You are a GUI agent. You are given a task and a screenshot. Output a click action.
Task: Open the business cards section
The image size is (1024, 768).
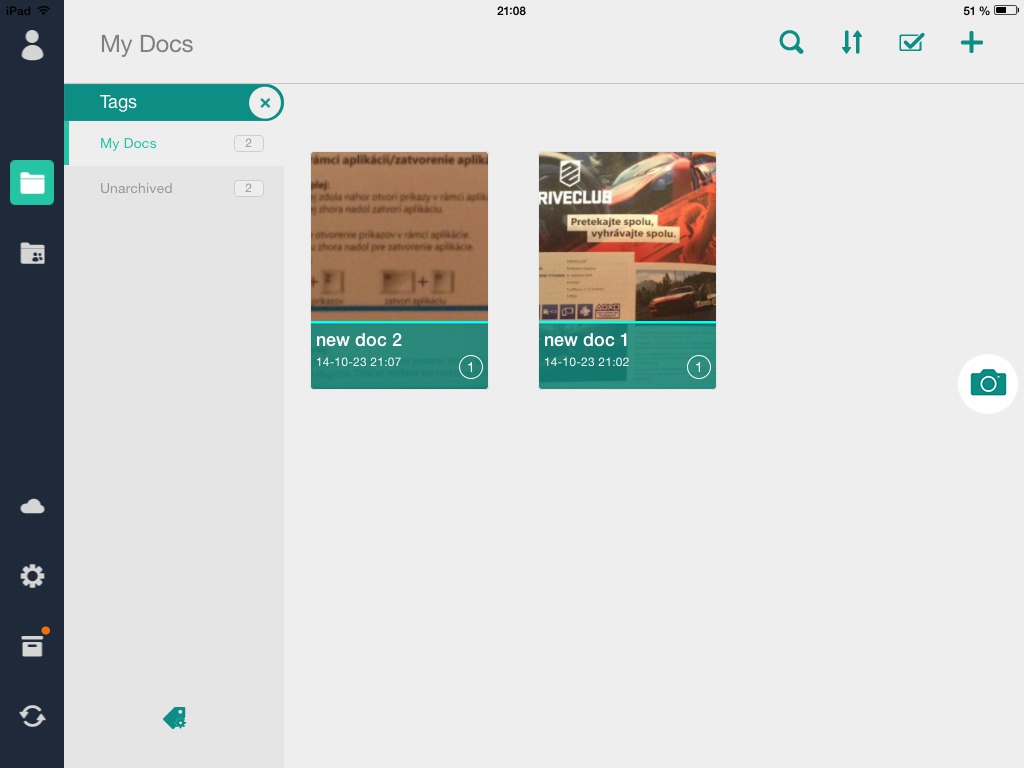[32, 254]
